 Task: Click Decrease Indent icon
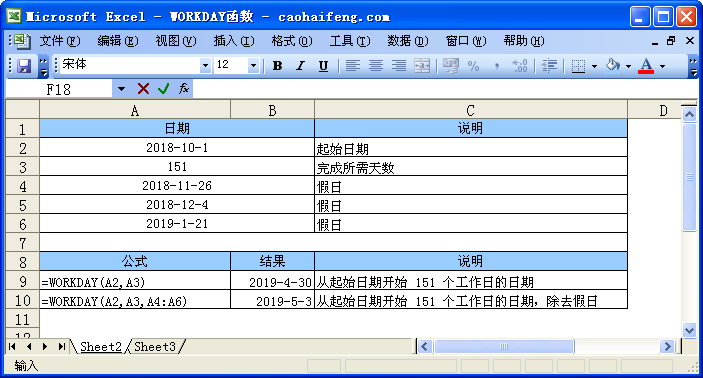point(549,66)
